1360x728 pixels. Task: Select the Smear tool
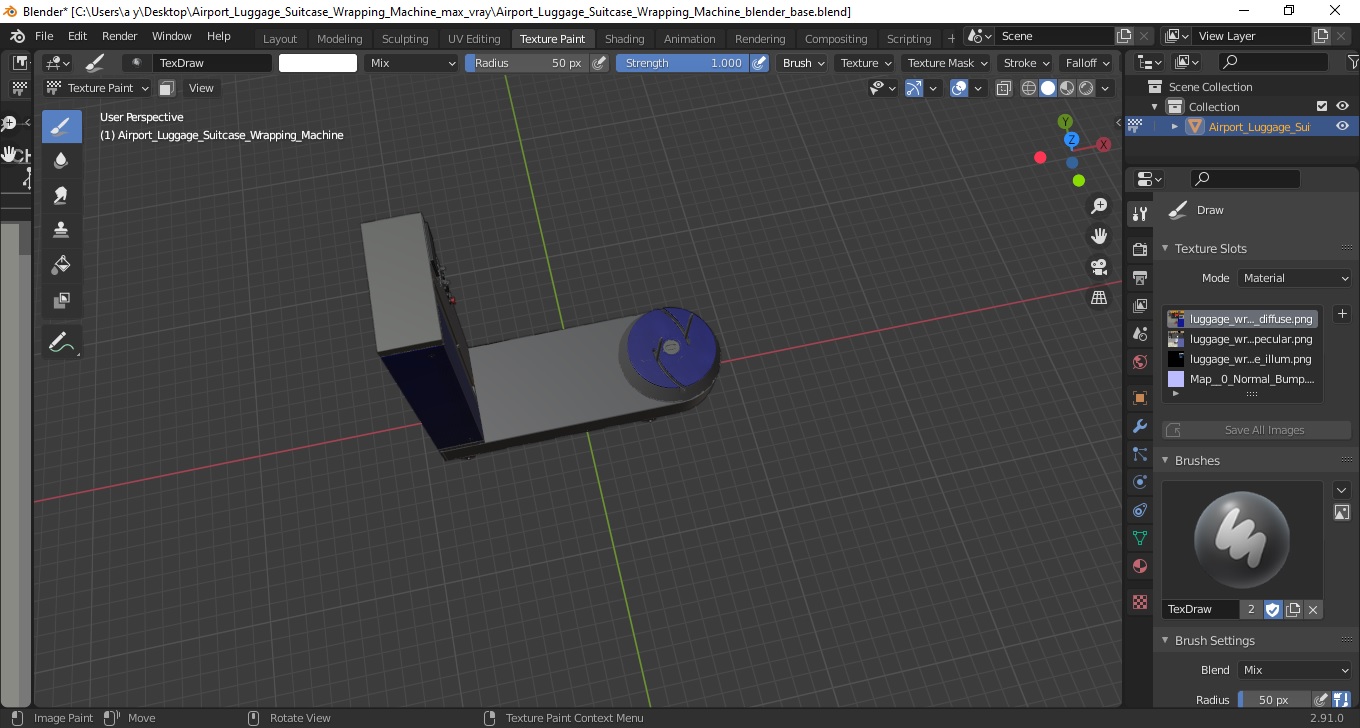tap(62, 196)
